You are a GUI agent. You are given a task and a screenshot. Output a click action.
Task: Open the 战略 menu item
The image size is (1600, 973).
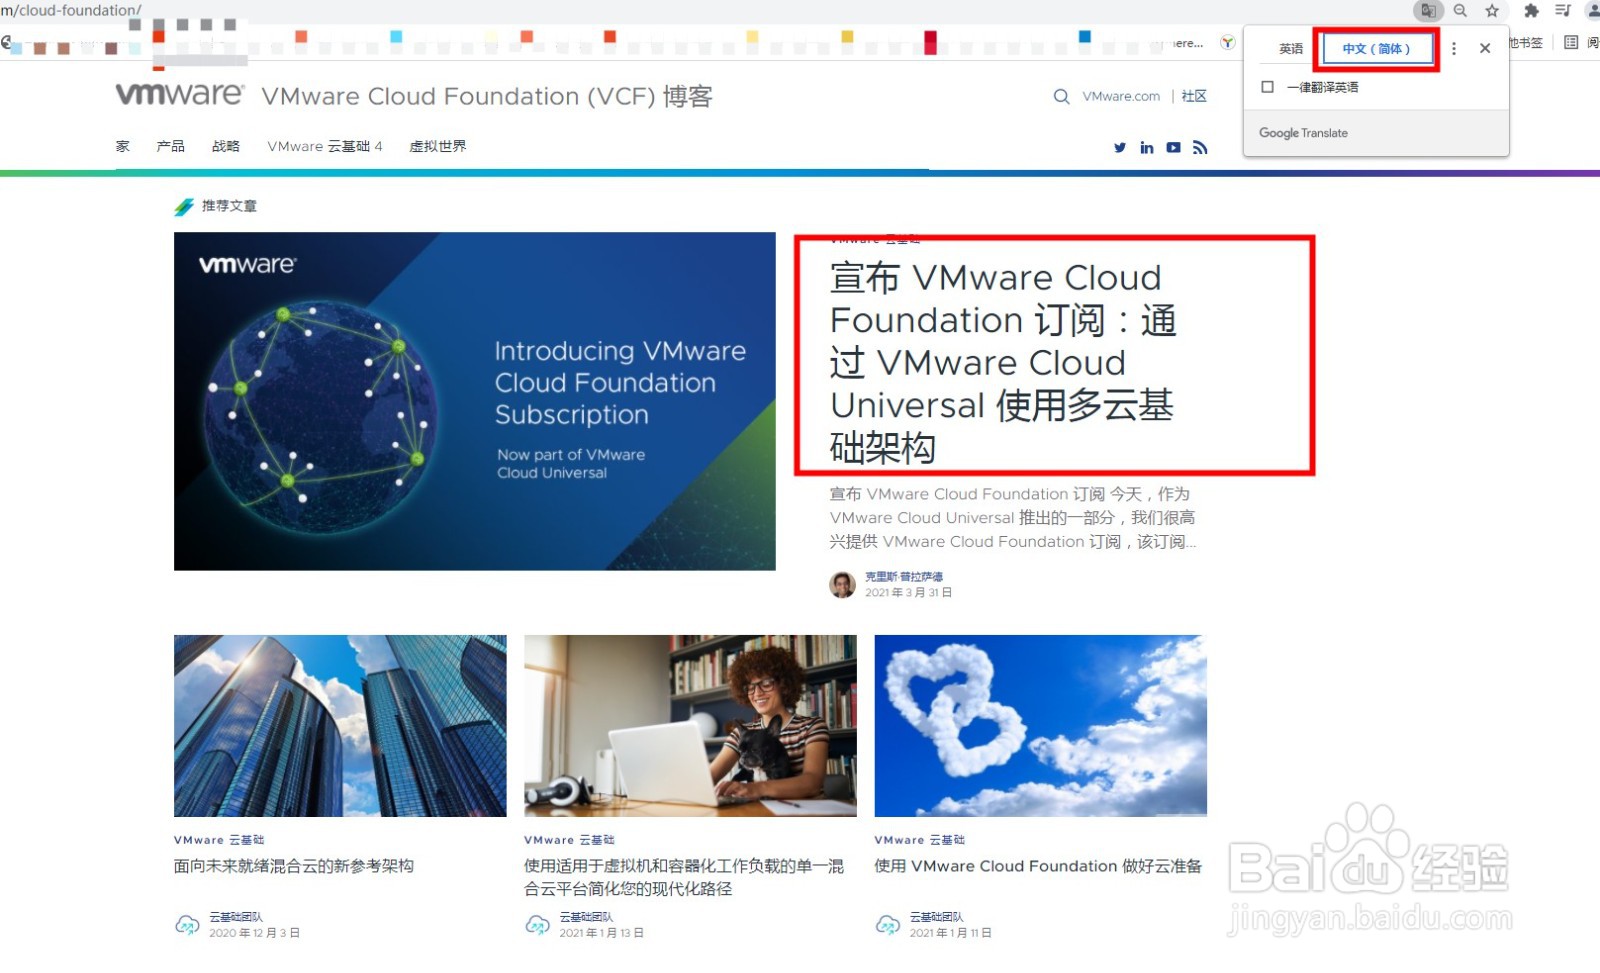226,146
